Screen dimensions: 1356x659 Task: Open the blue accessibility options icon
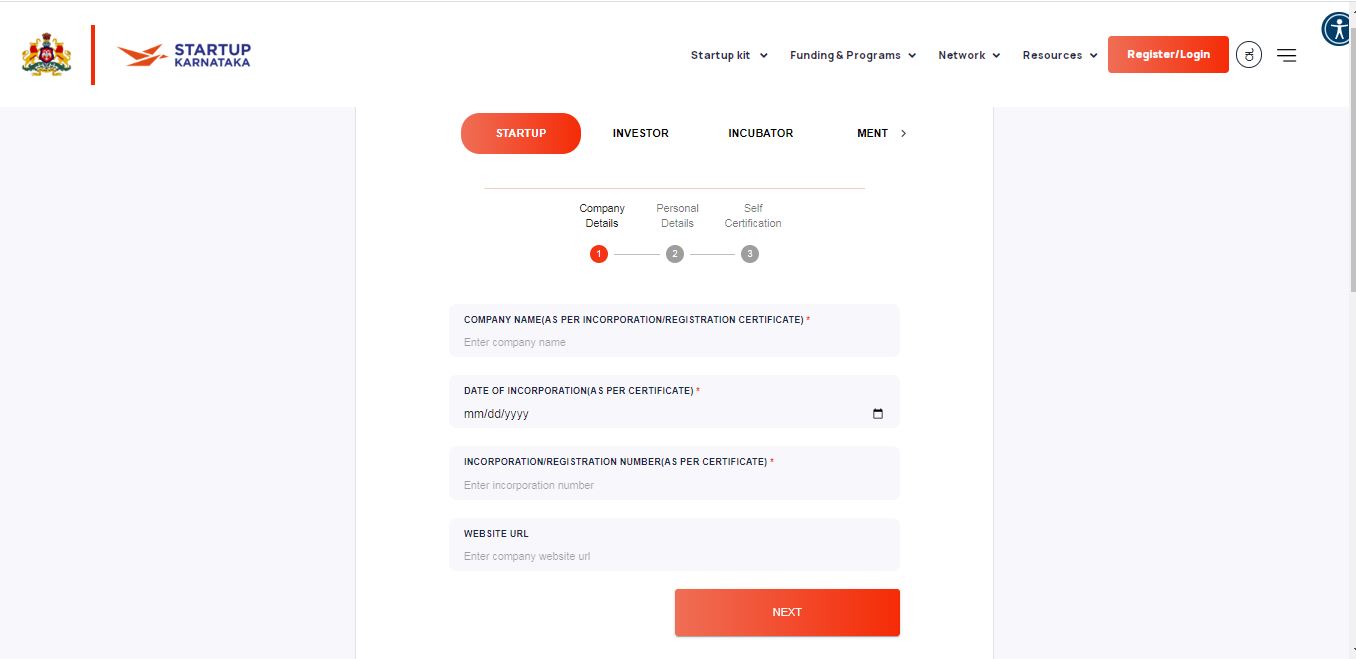pos(1337,29)
